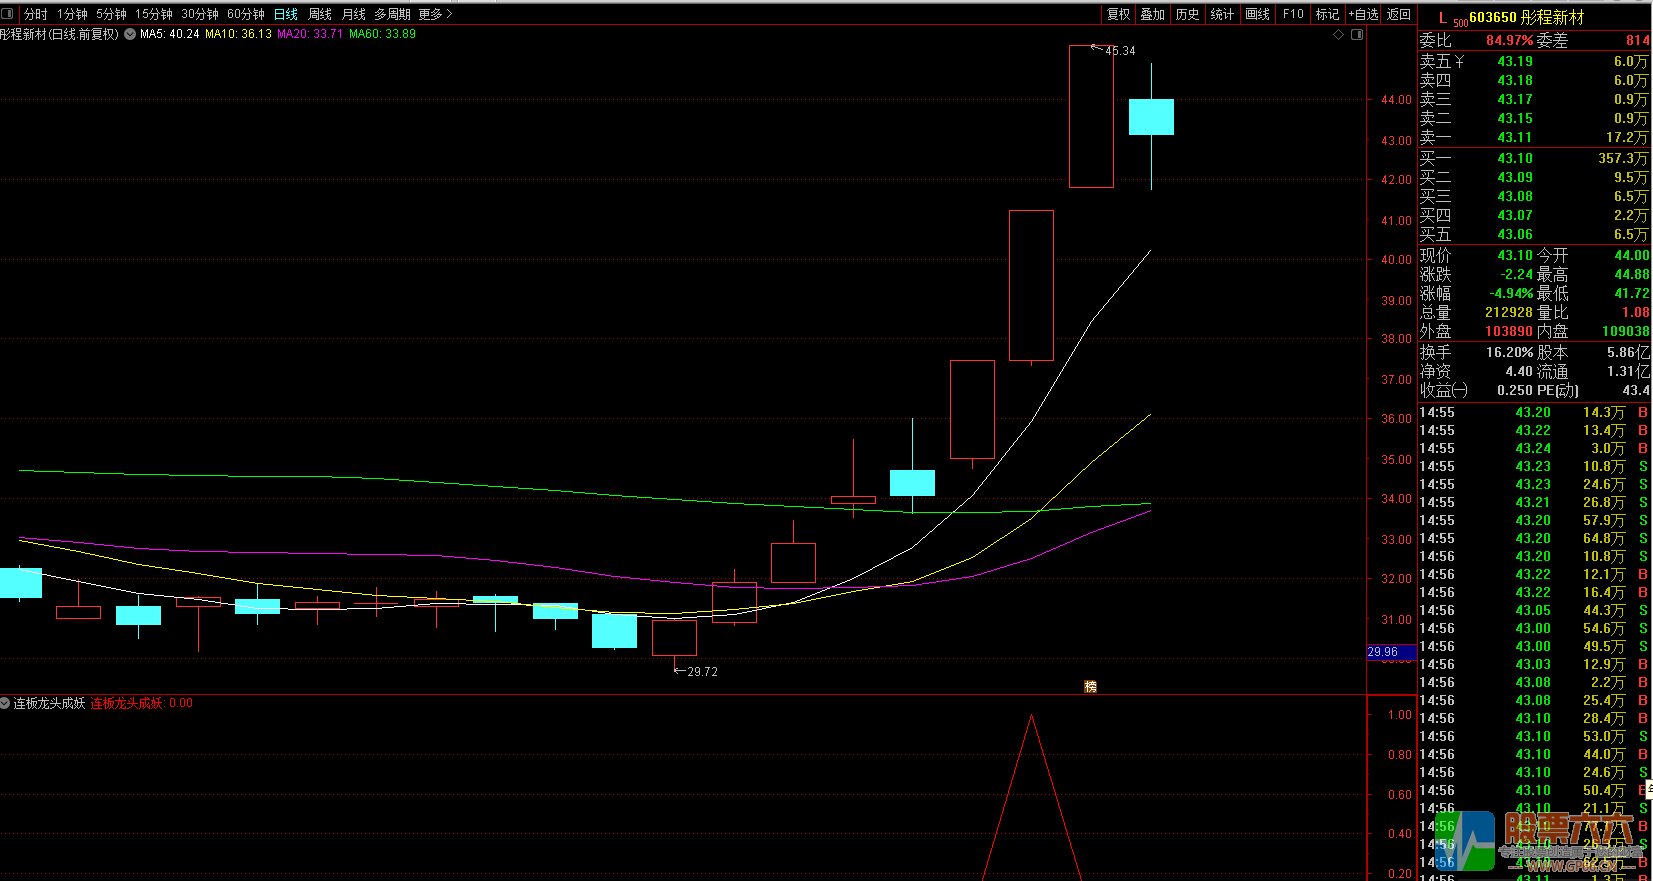Viewport: 1653px width, 881px height.
Task: Click the 返回 back button
Action: pyautogui.click(x=1398, y=14)
